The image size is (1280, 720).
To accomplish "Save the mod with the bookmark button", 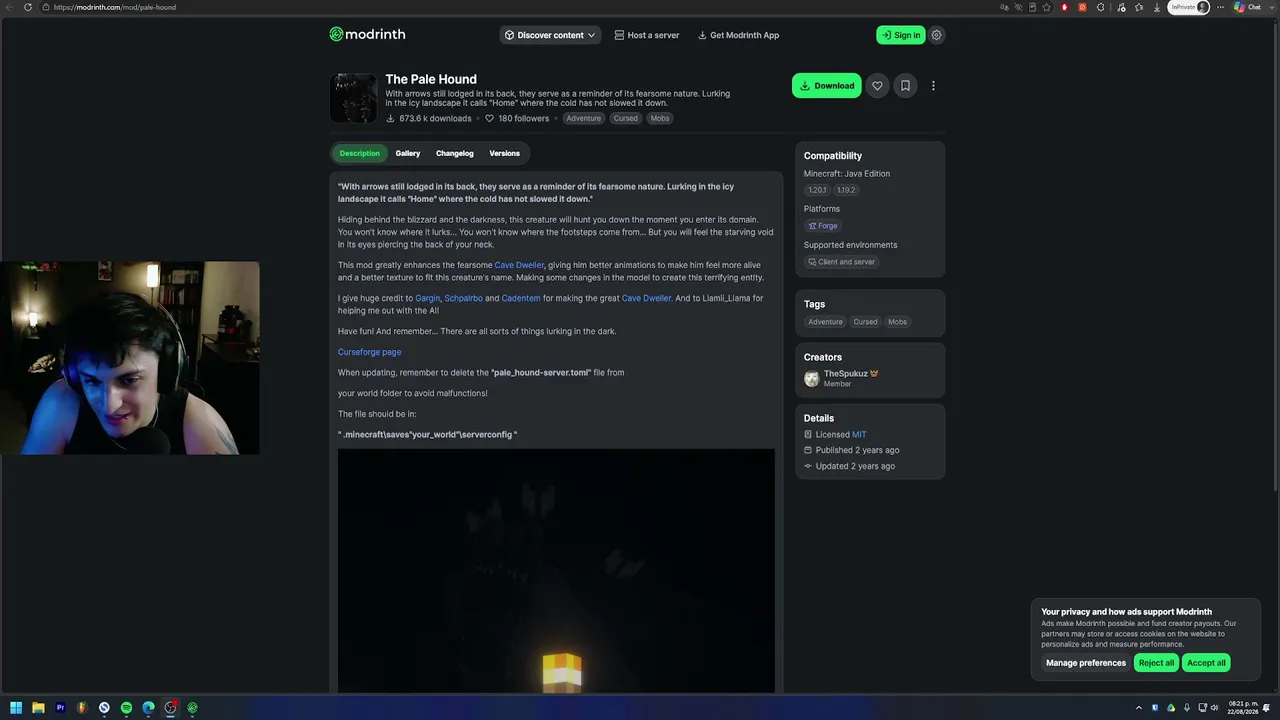I will [905, 86].
